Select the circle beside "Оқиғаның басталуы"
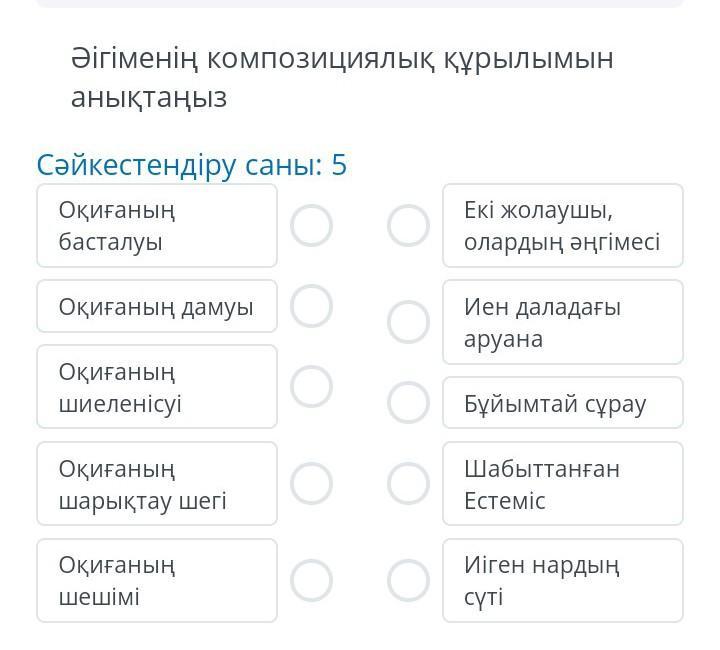The height and width of the screenshot is (650, 720). 311,226
